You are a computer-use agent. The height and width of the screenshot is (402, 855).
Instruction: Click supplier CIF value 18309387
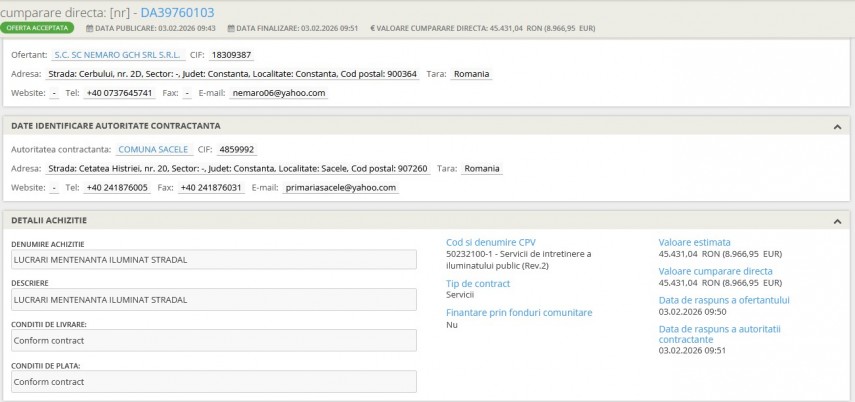pyautogui.click(x=231, y=54)
